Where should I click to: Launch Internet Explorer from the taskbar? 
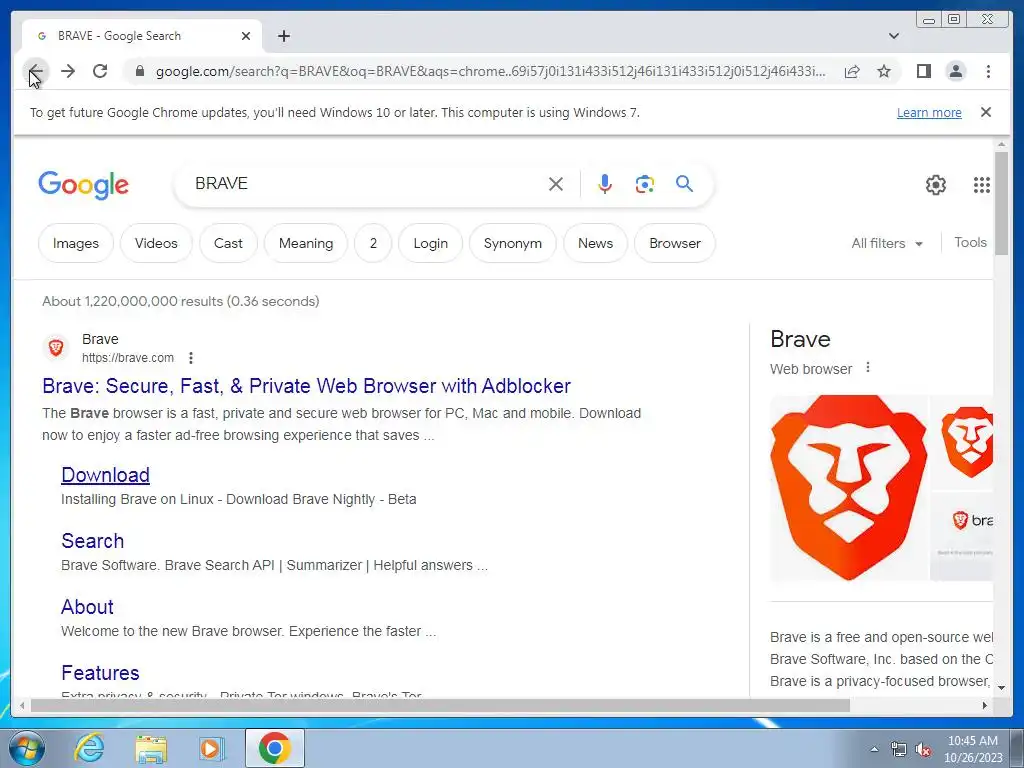89,748
